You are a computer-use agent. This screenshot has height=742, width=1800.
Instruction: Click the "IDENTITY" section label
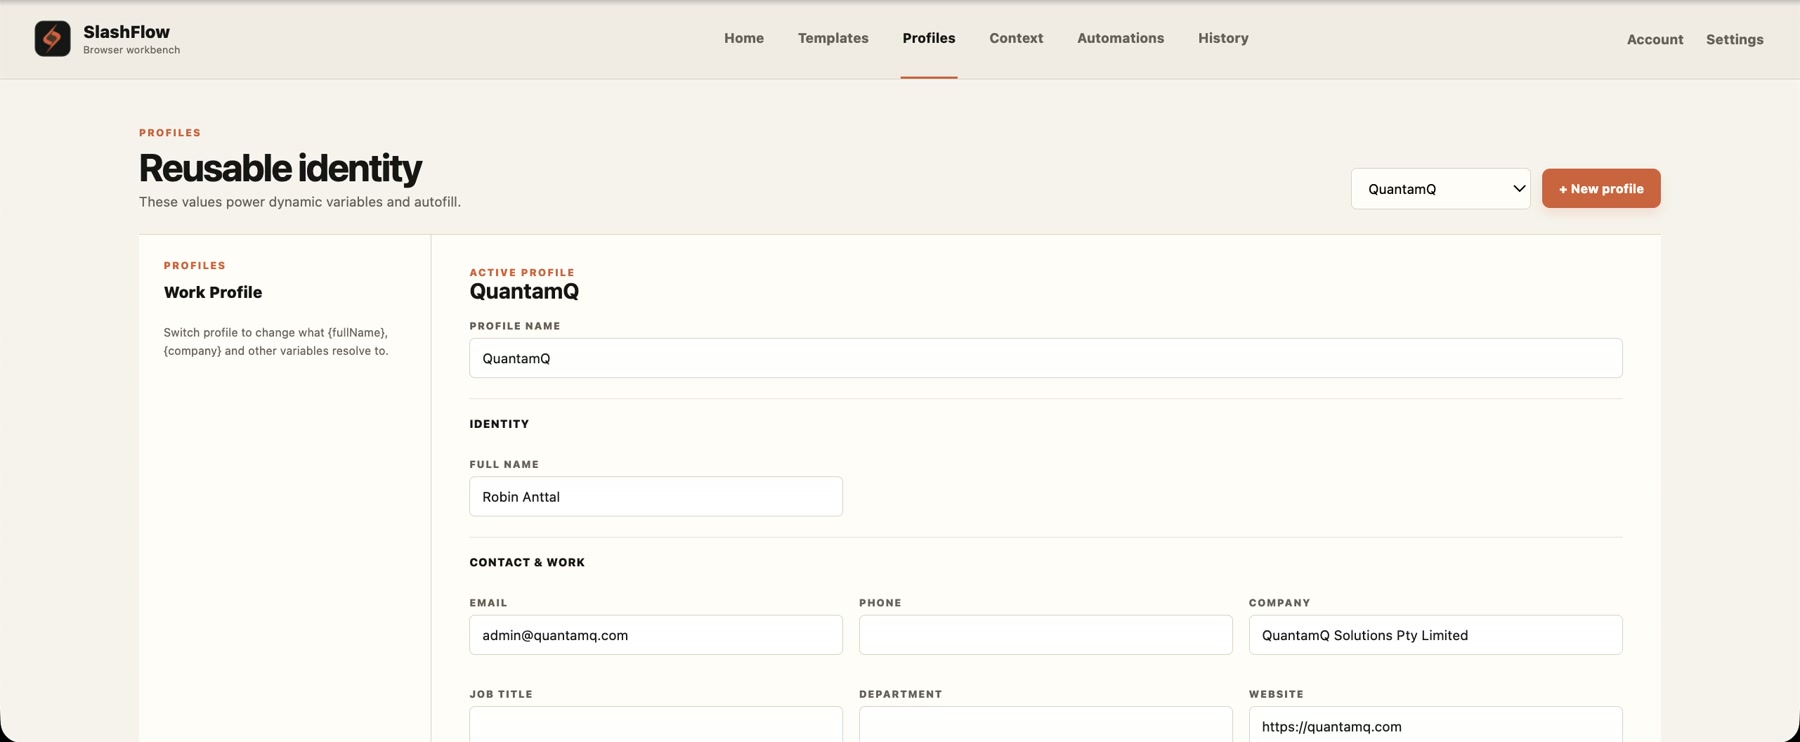tap(499, 424)
